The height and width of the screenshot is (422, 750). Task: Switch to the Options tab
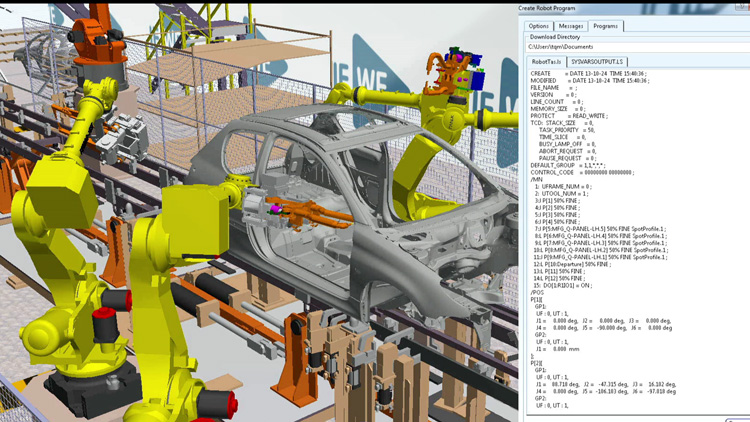click(539, 26)
